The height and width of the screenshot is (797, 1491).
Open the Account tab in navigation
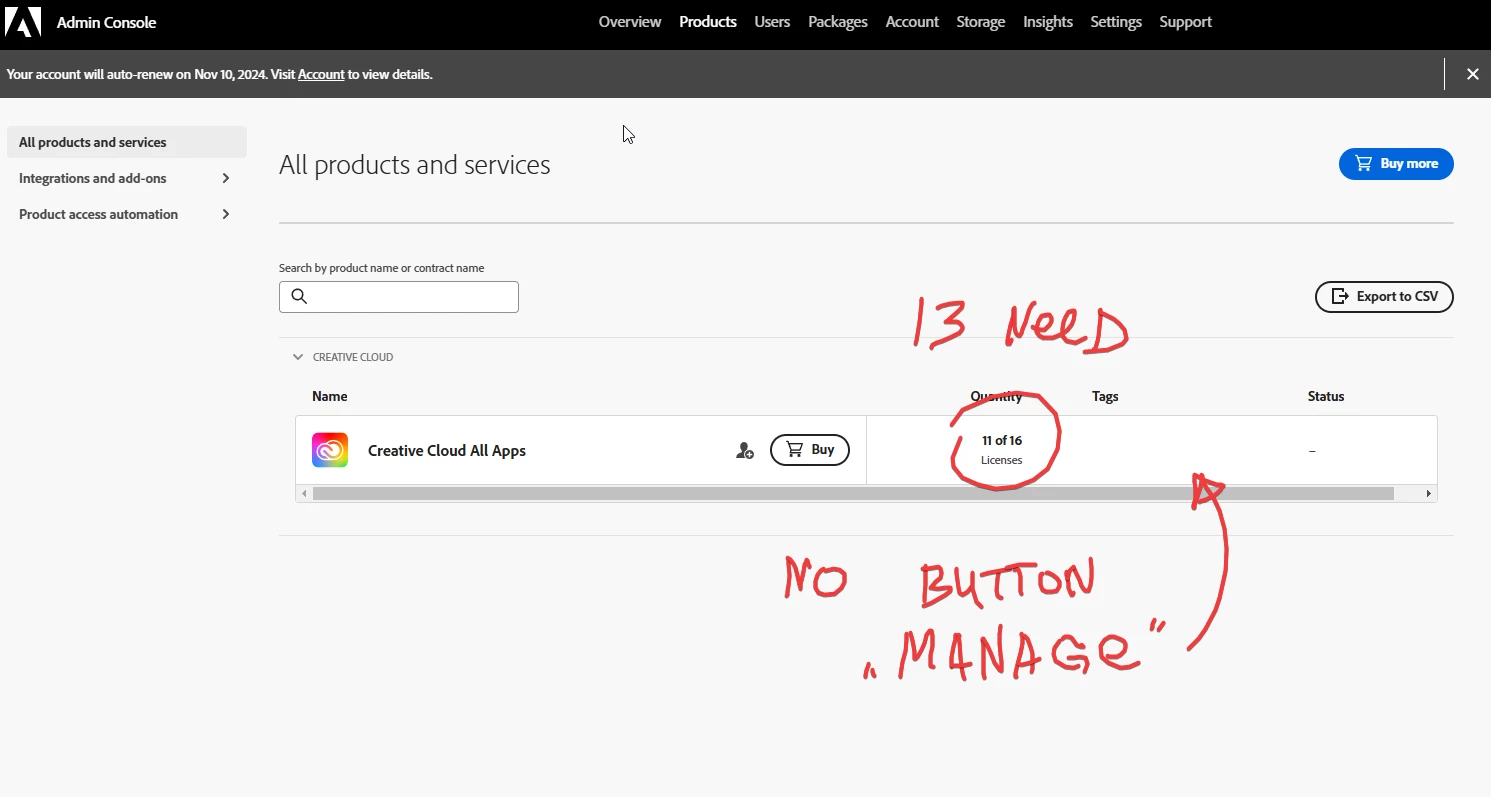click(912, 22)
